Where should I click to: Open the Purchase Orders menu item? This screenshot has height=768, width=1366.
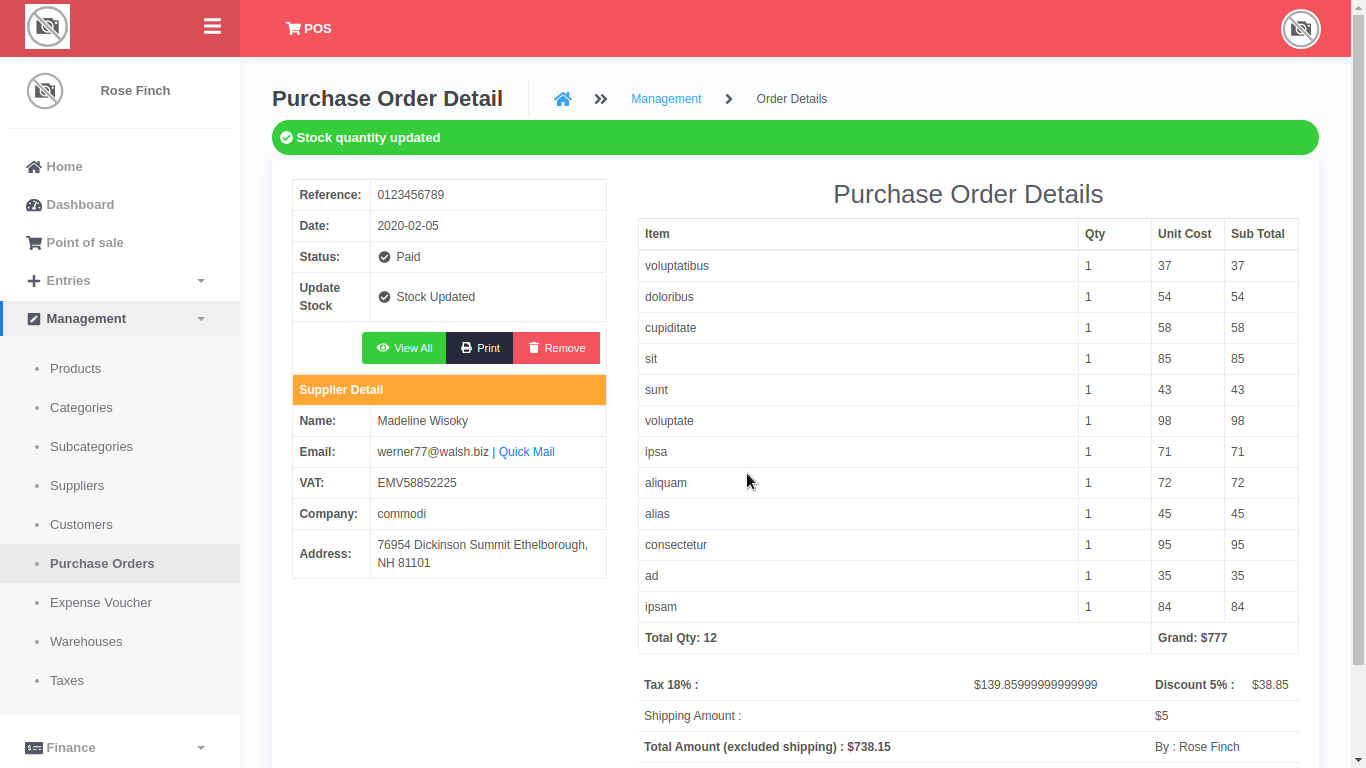pyautogui.click(x=102, y=563)
